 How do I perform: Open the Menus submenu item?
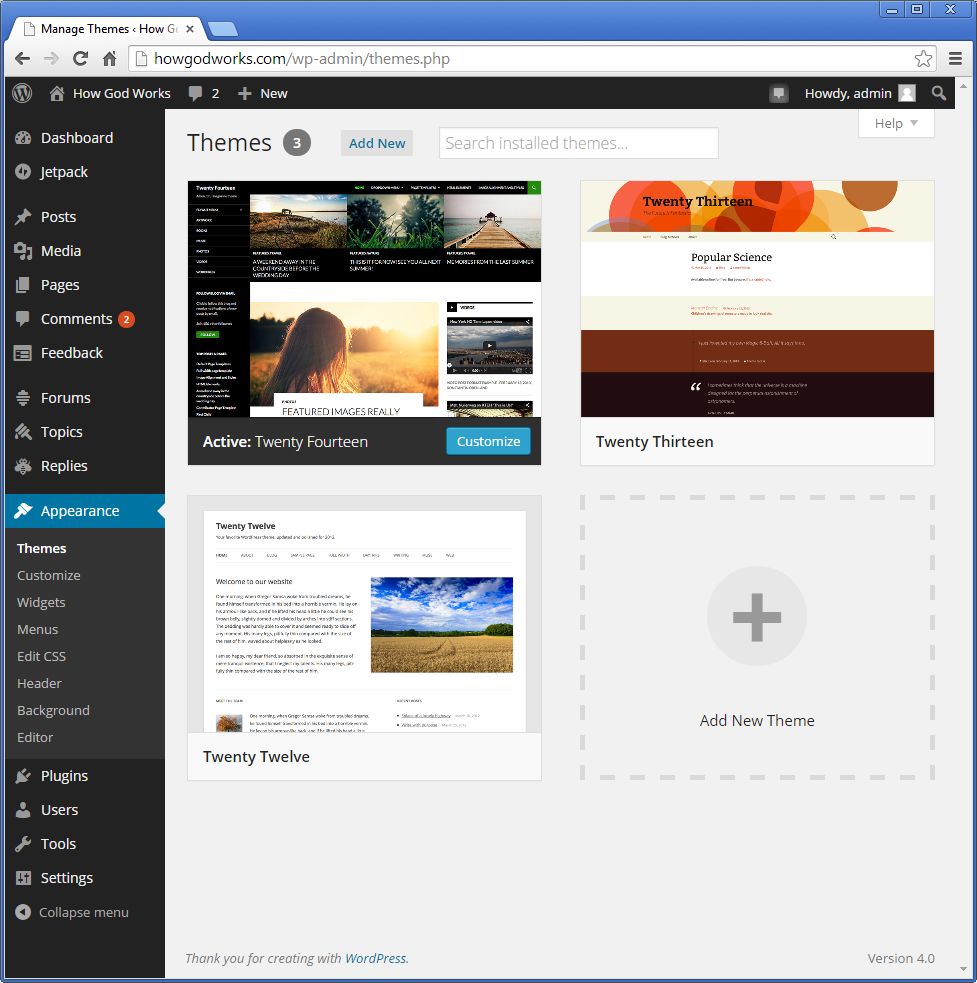(38, 629)
